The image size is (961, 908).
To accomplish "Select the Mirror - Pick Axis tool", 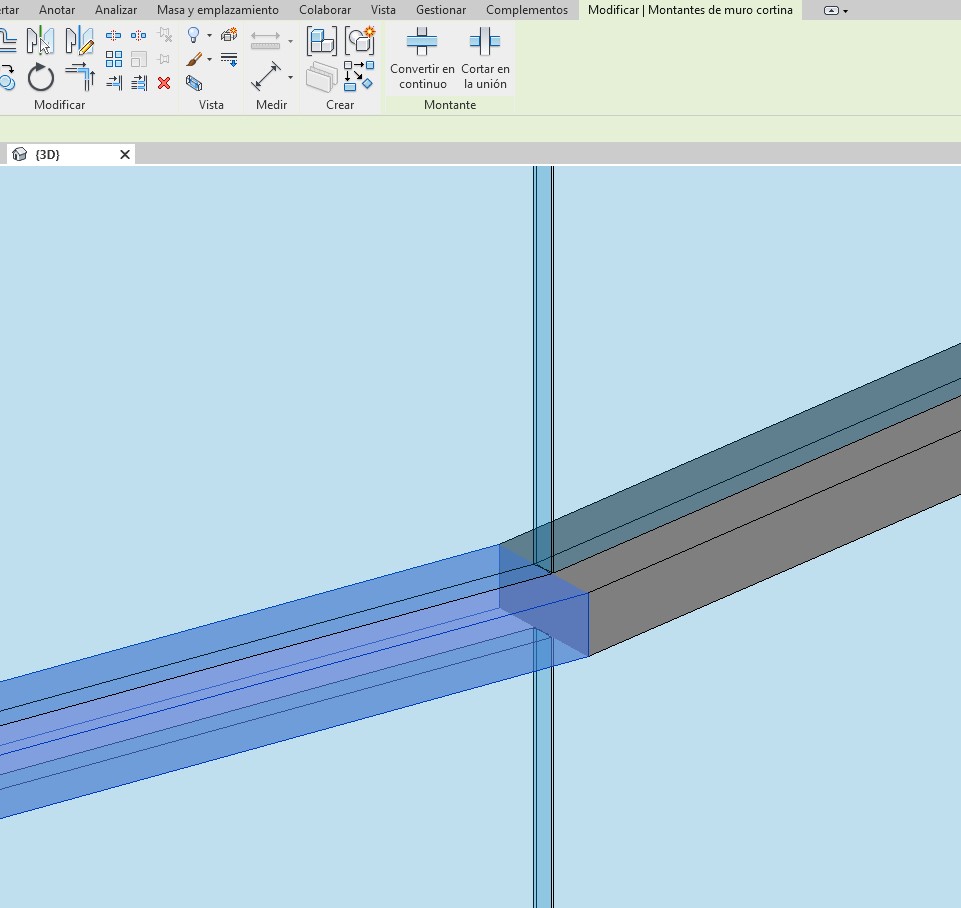I will [40, 41].
